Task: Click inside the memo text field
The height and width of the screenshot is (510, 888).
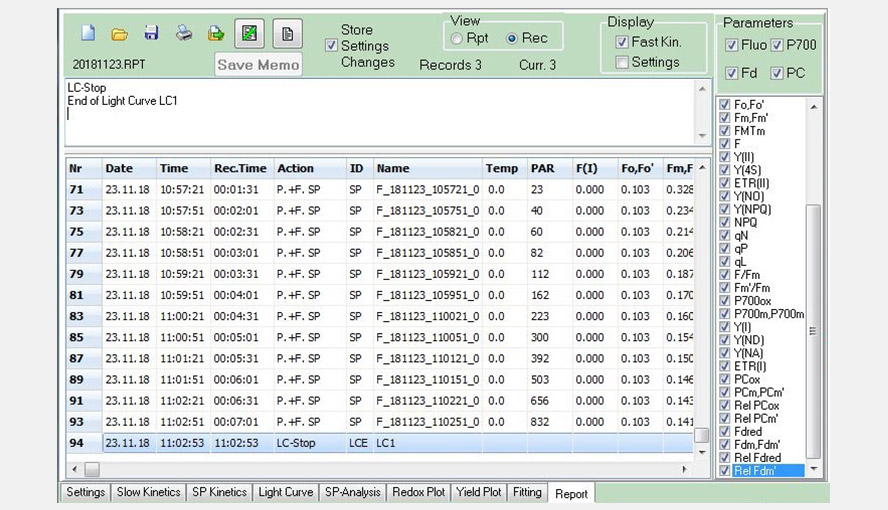Action: point(379,112)
